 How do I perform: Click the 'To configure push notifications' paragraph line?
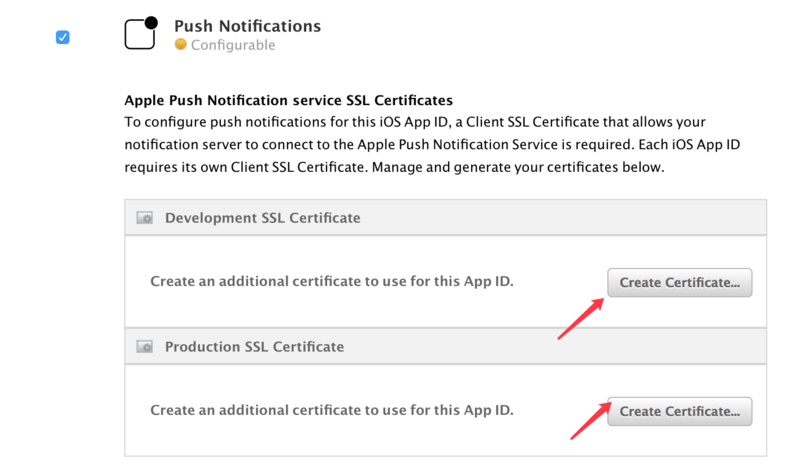click(415, 122)
